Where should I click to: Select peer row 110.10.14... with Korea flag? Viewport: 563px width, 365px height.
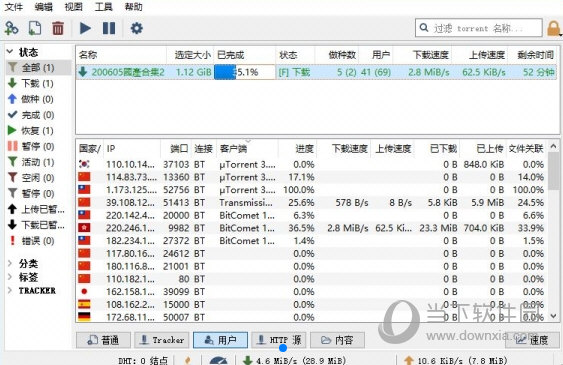[312, 164]
